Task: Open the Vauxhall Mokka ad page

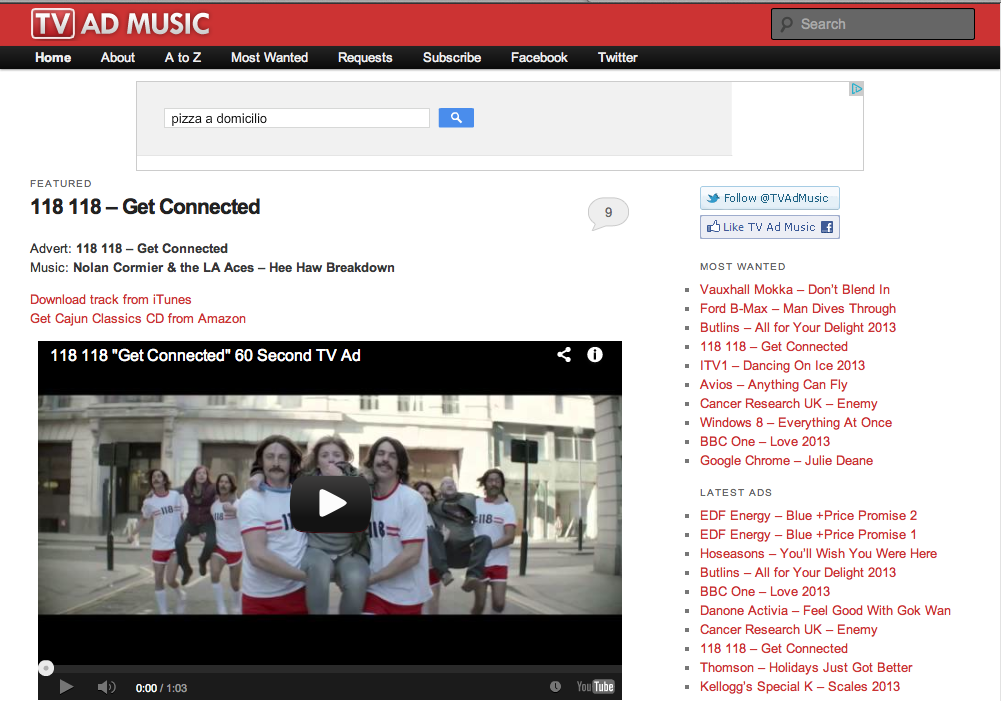Action: [x=794, y=289]
